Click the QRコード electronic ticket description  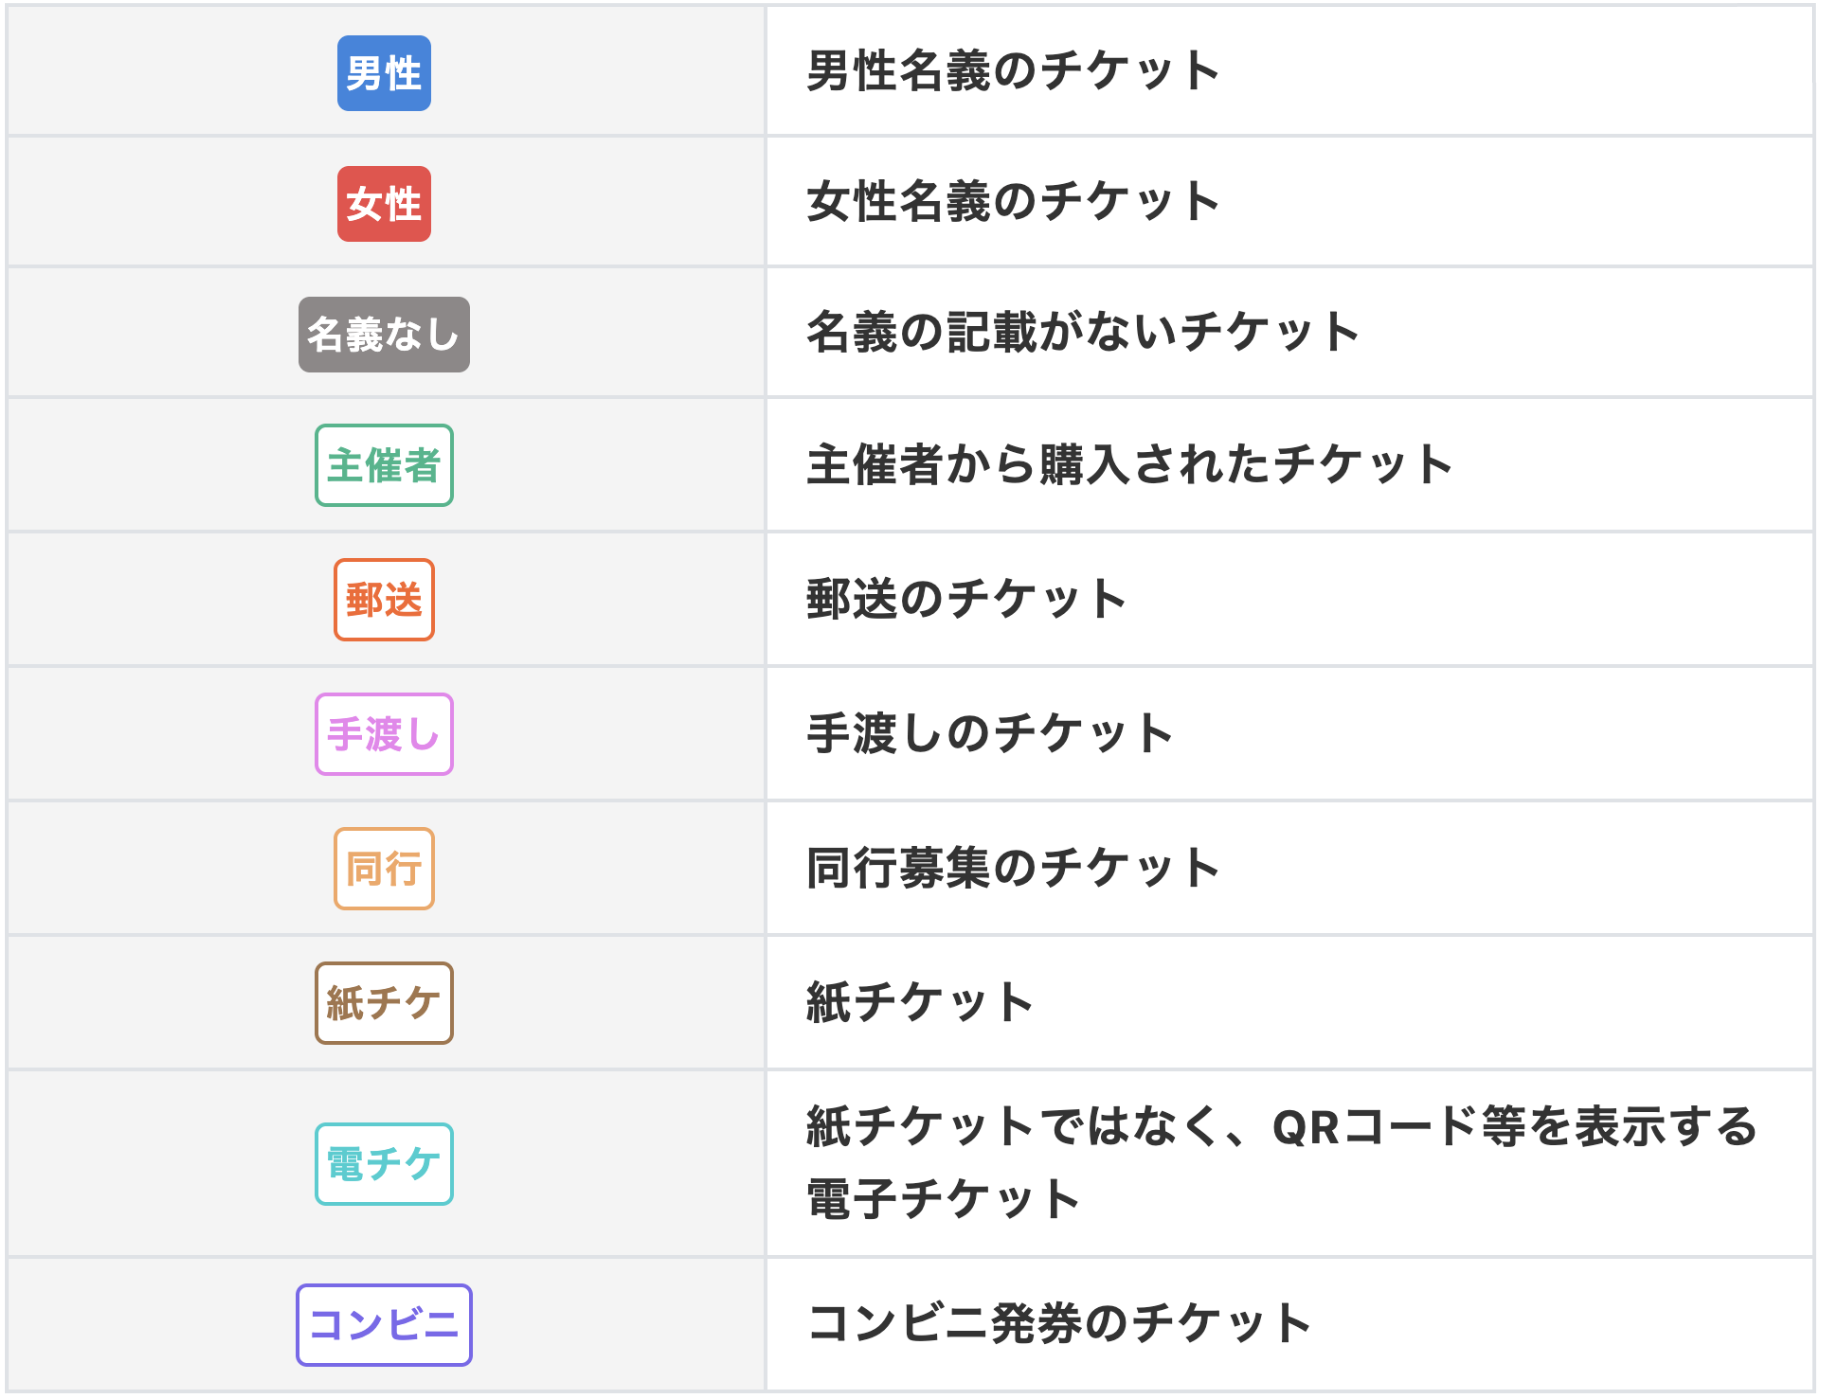pos(1282,1163)
